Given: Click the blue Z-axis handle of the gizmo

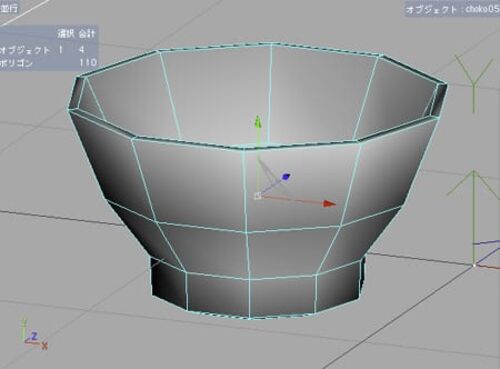Looking at the screenshot, I should click(x=286, y=176).
